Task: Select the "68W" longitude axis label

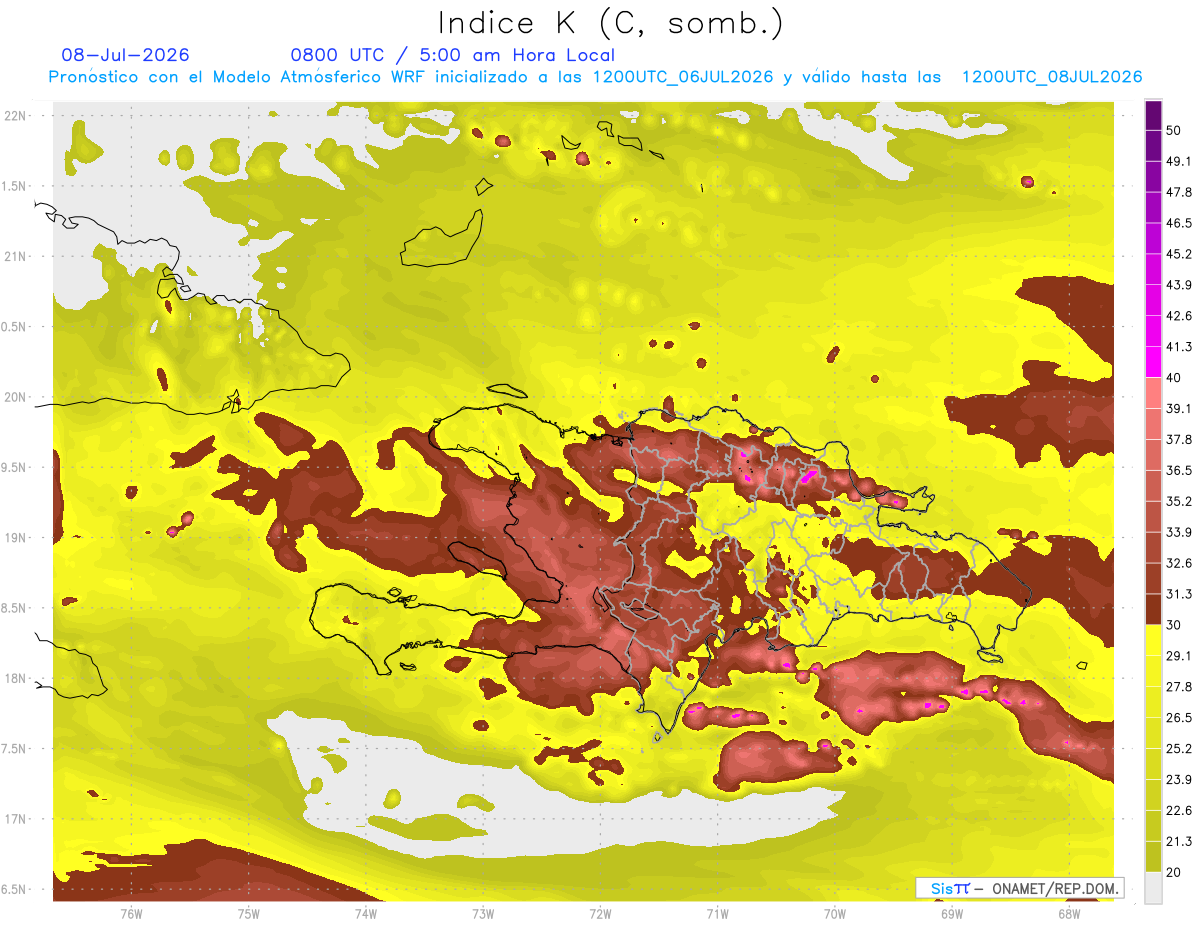Action: (1069, 913)
